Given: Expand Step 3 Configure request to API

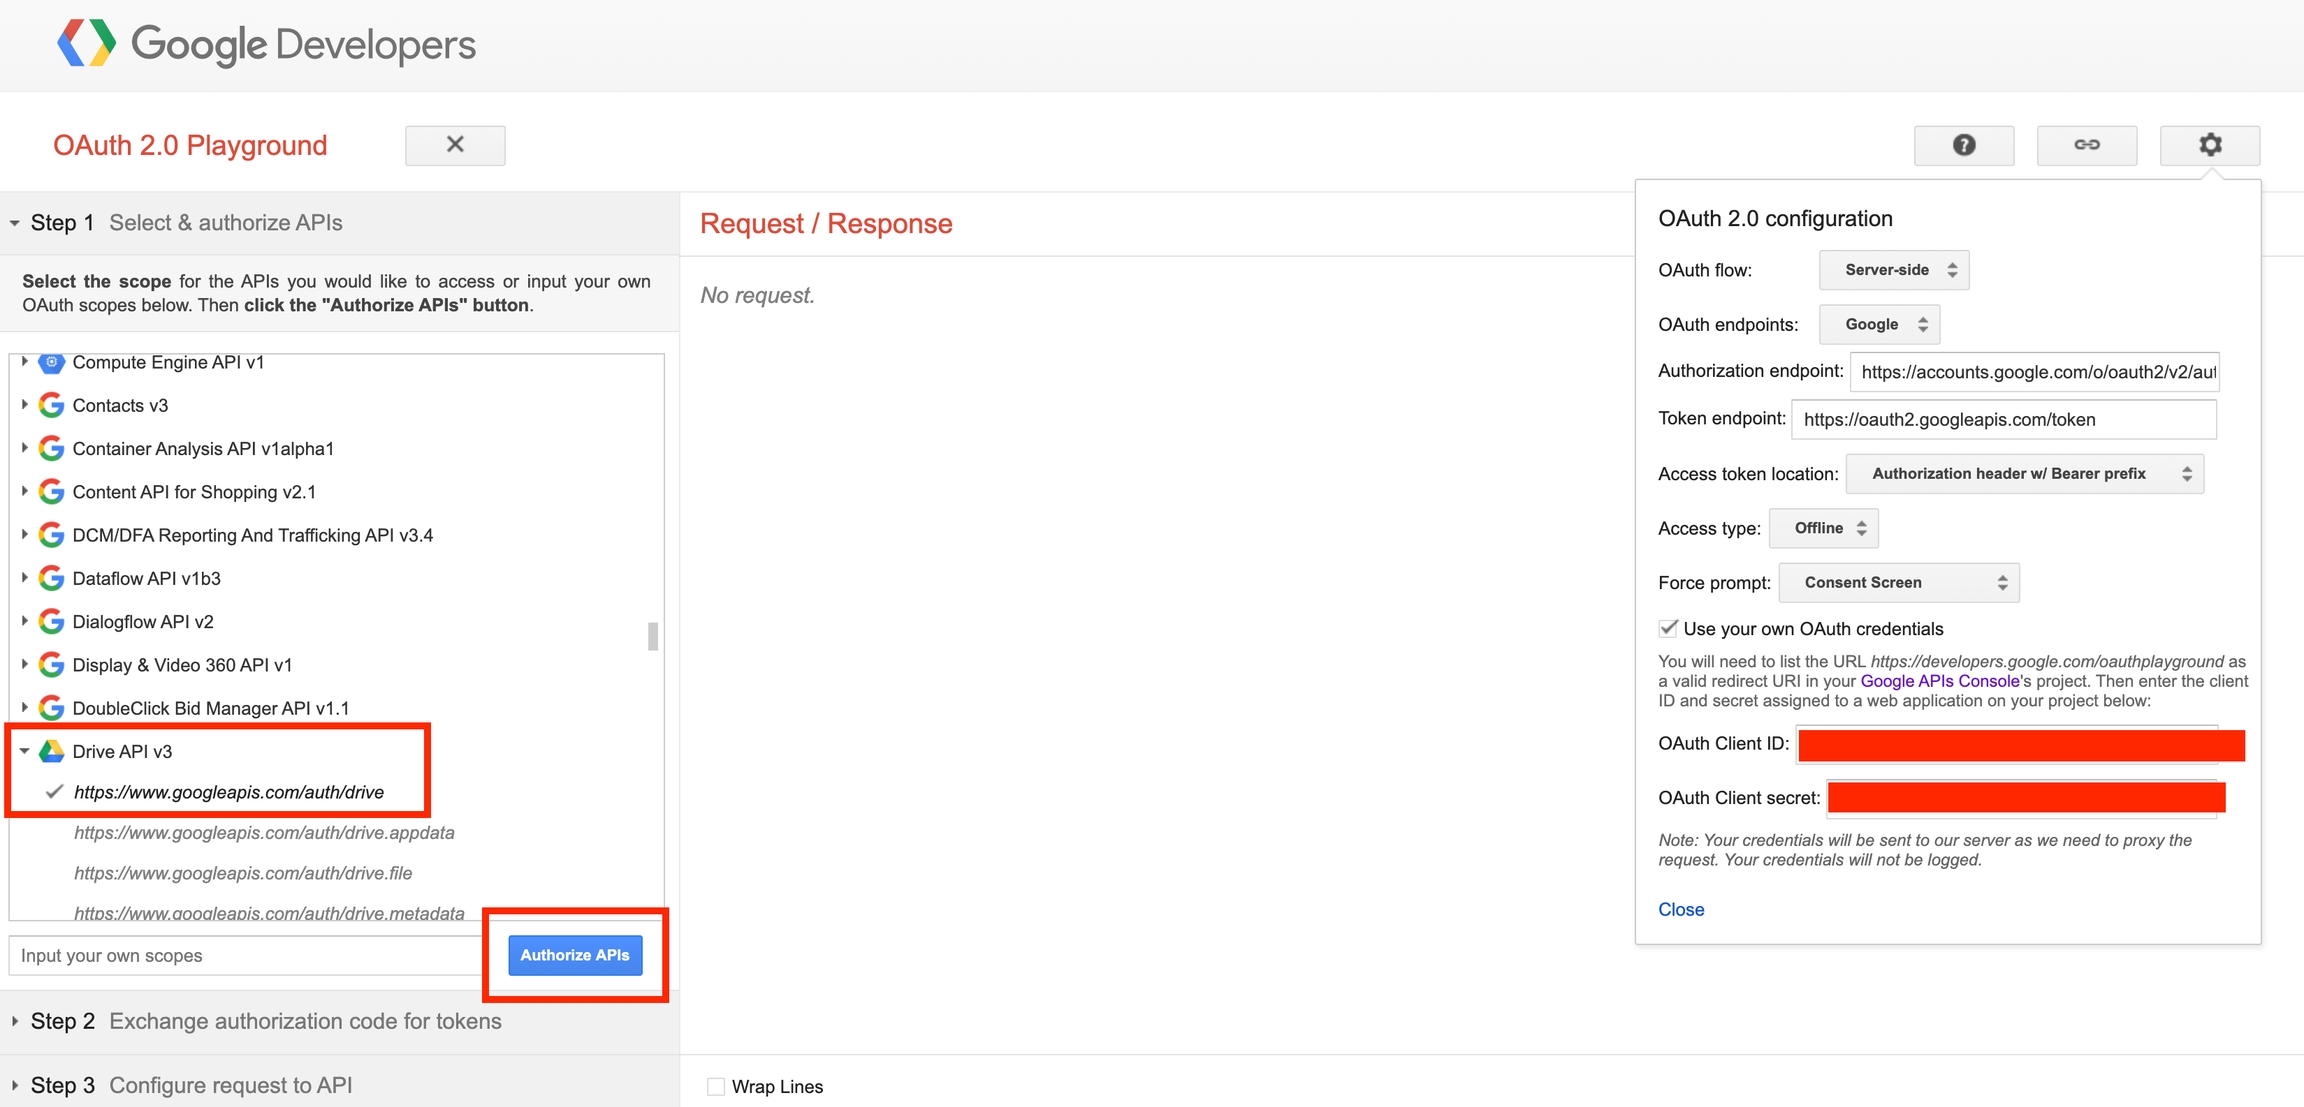Looking at the screenshot, I should [192, 1085].
